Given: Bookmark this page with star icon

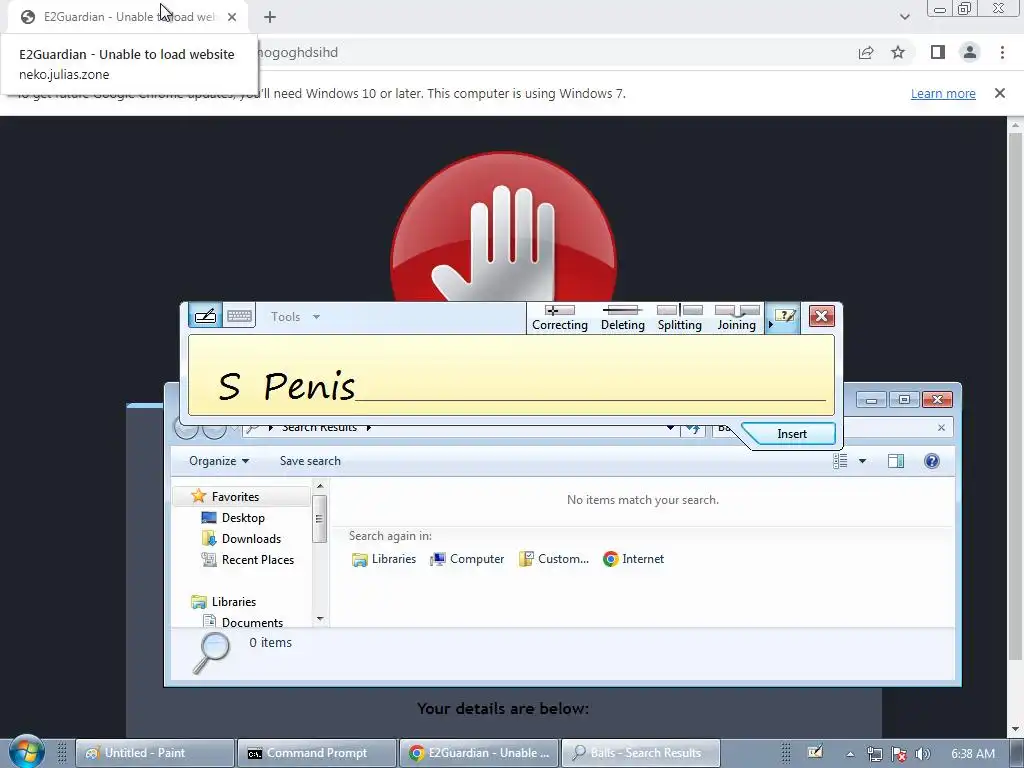Looking at the screenshot, I should click(x=898, y=52).
